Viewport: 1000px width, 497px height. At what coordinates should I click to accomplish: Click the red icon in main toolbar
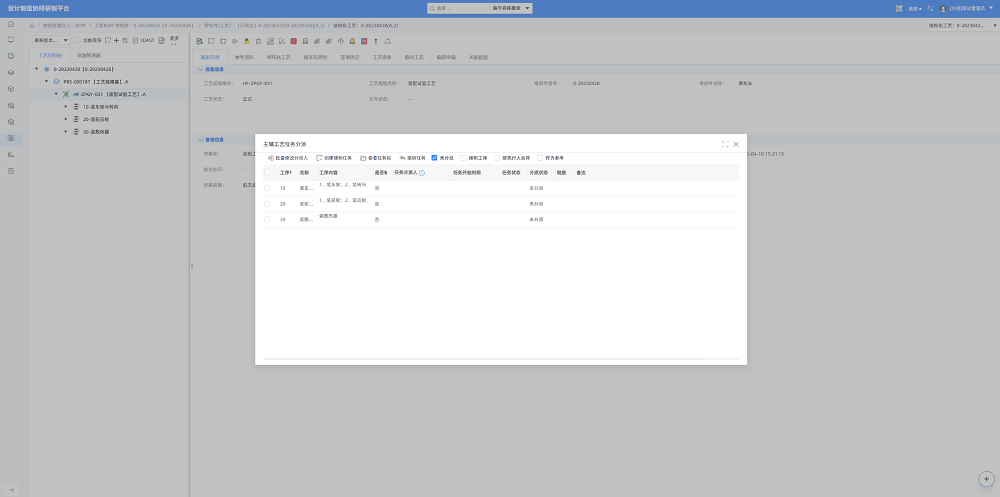[293, 41]
